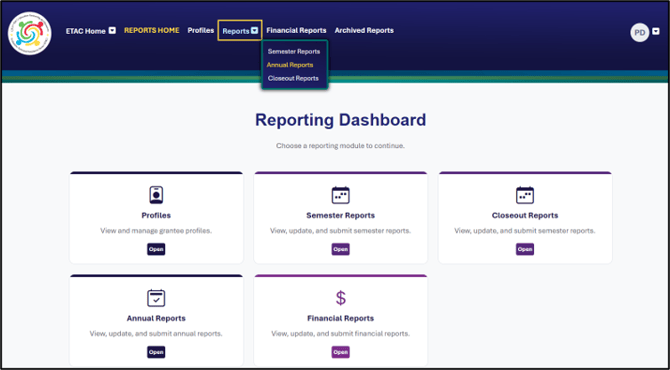The image size is (670, 370).
Task: Click 'View and manage grantee profiles.' text
Action: coord(156,231)
